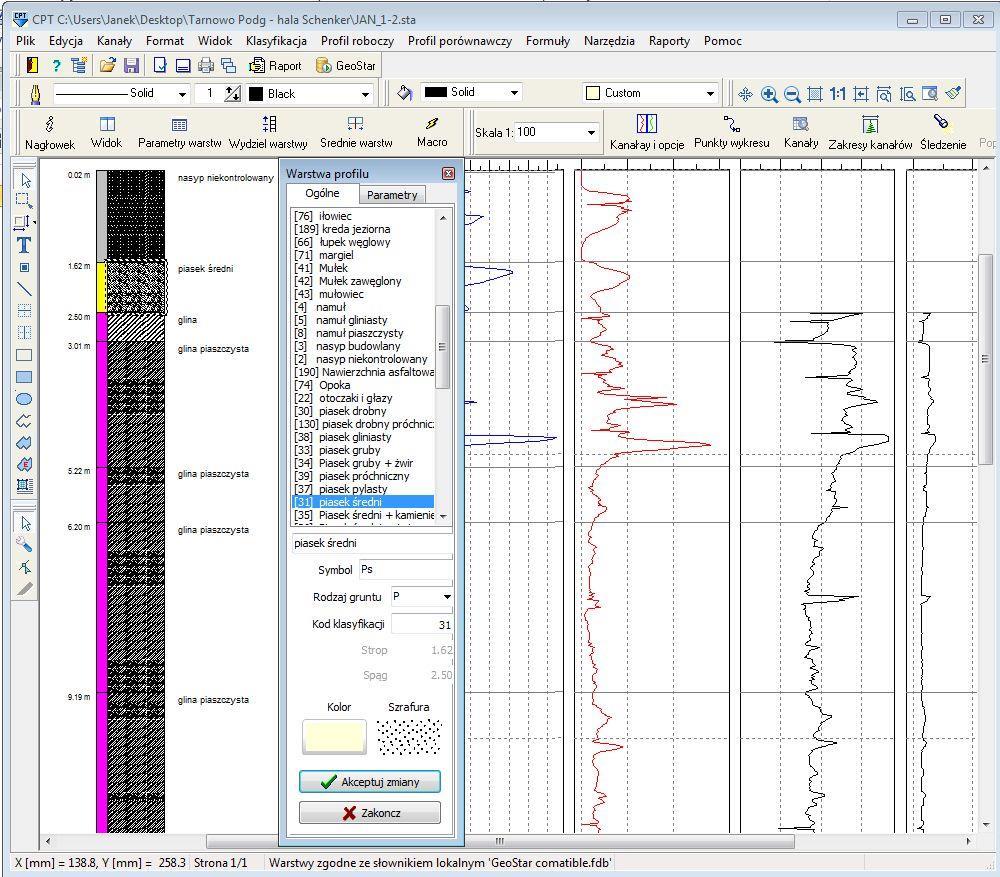Open Parametry warstw tool
Screen dimensions: 1000x877
[x=179, y=133]
